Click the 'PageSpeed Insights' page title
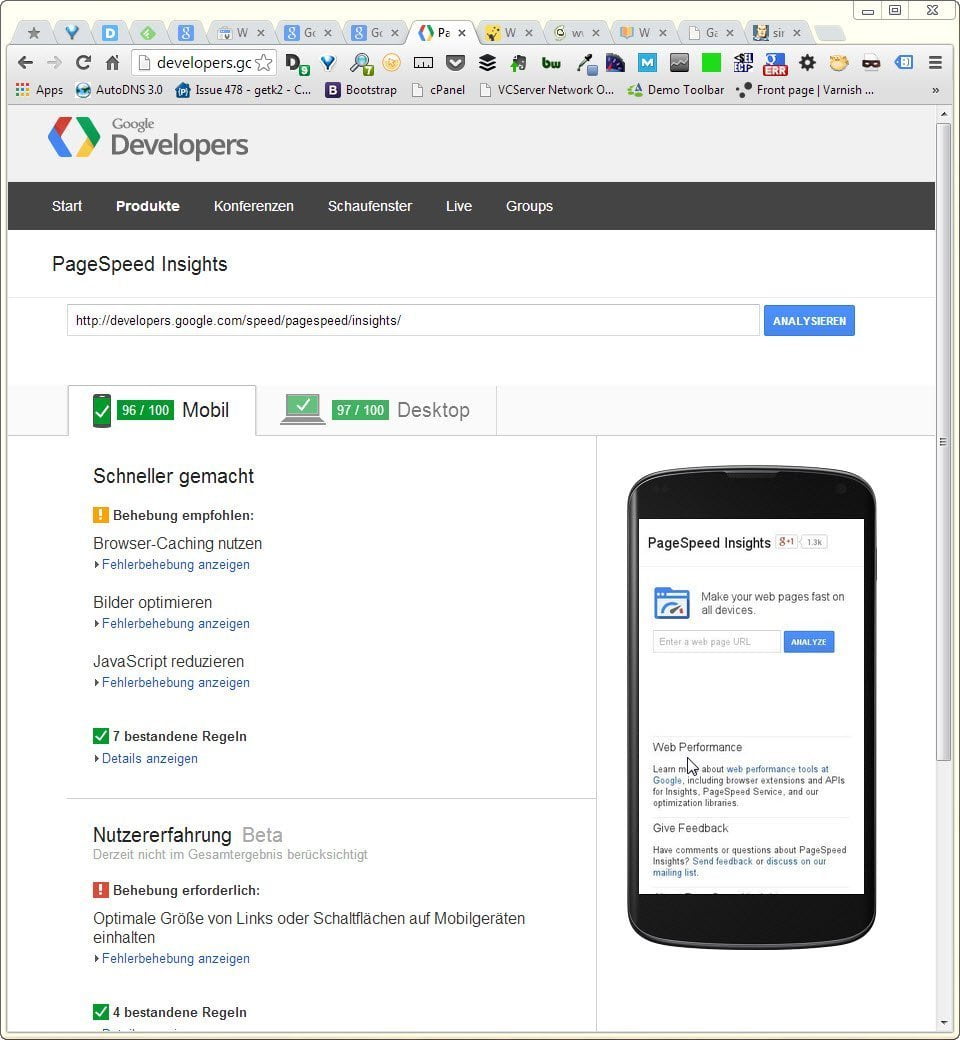The image size is (960, 1040). pos(140,264)
